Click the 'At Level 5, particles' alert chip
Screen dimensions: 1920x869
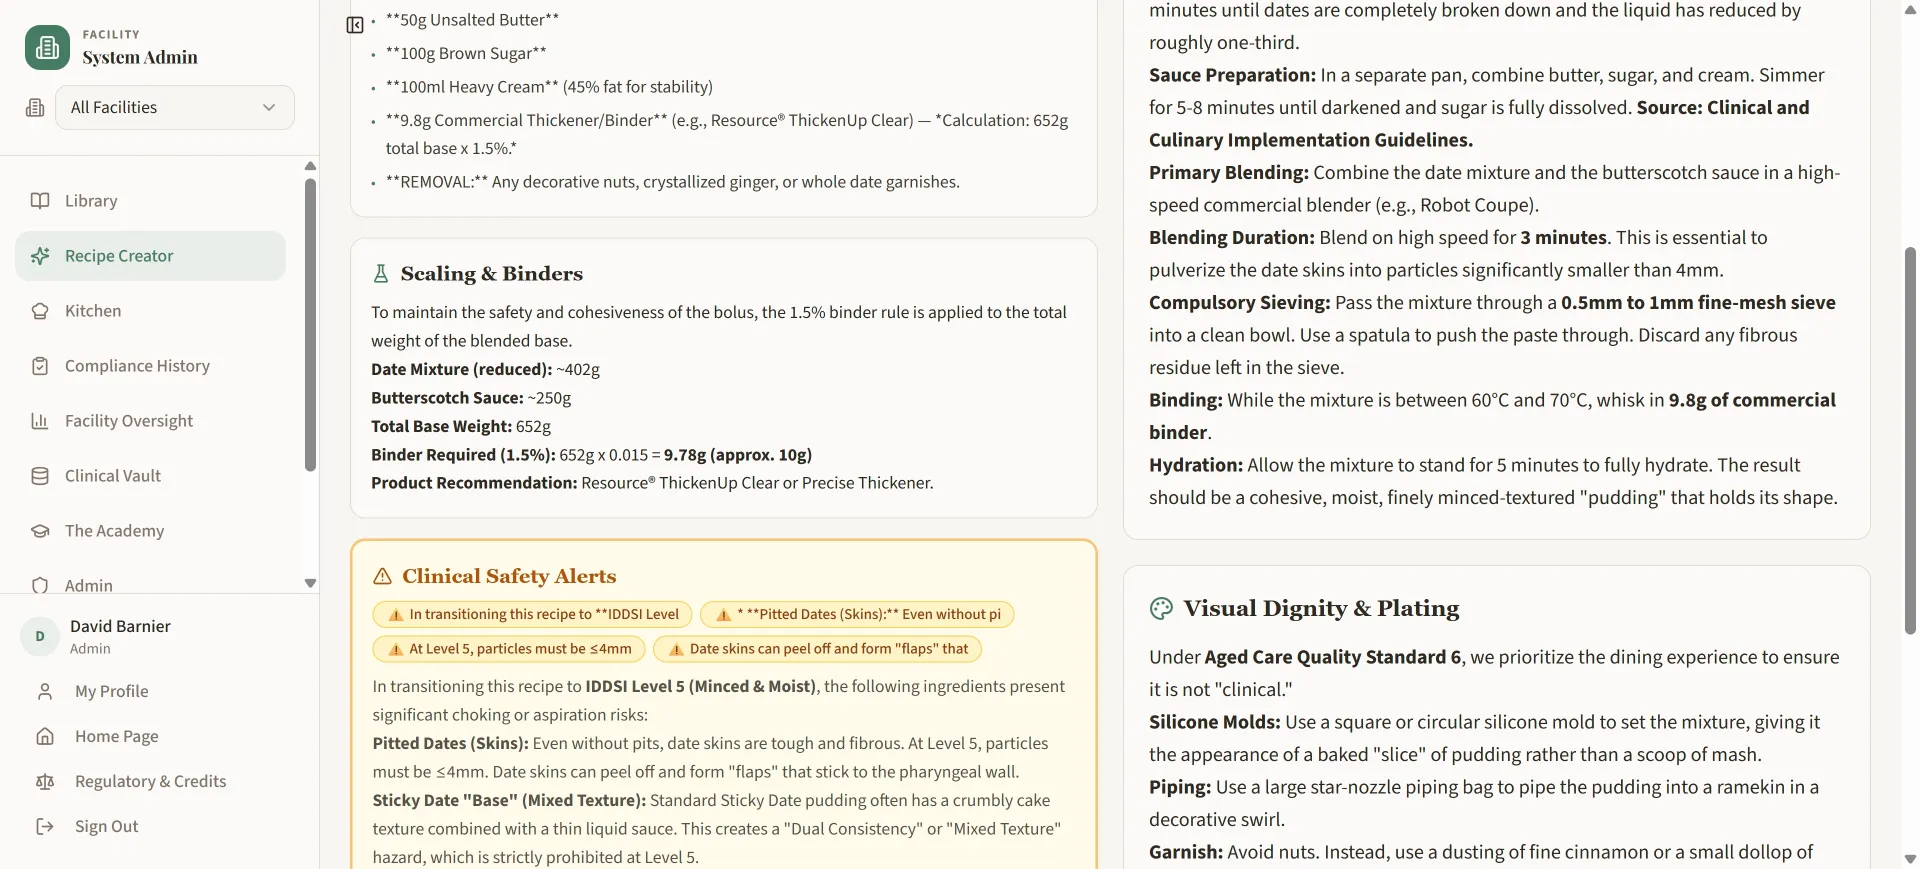(509, 649)
